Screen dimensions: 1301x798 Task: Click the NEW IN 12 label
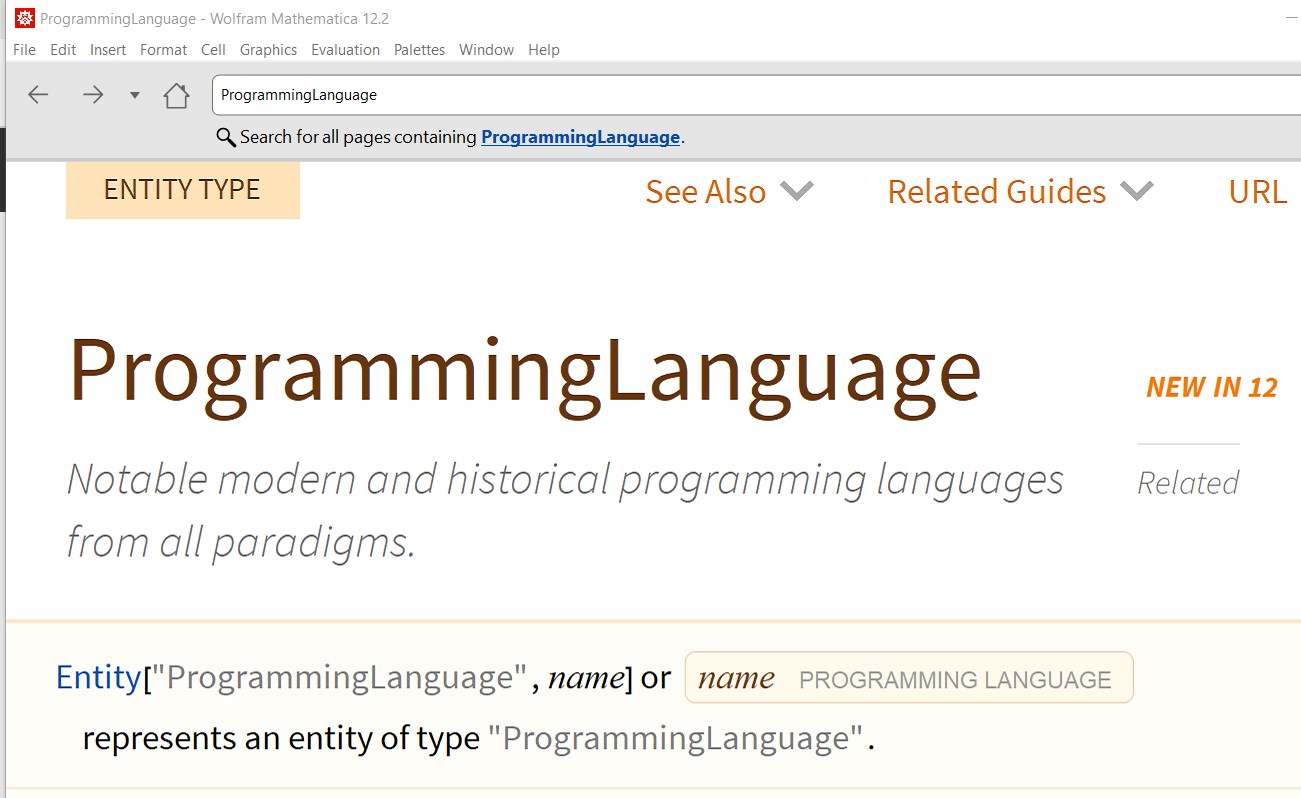click(1212, 388)
